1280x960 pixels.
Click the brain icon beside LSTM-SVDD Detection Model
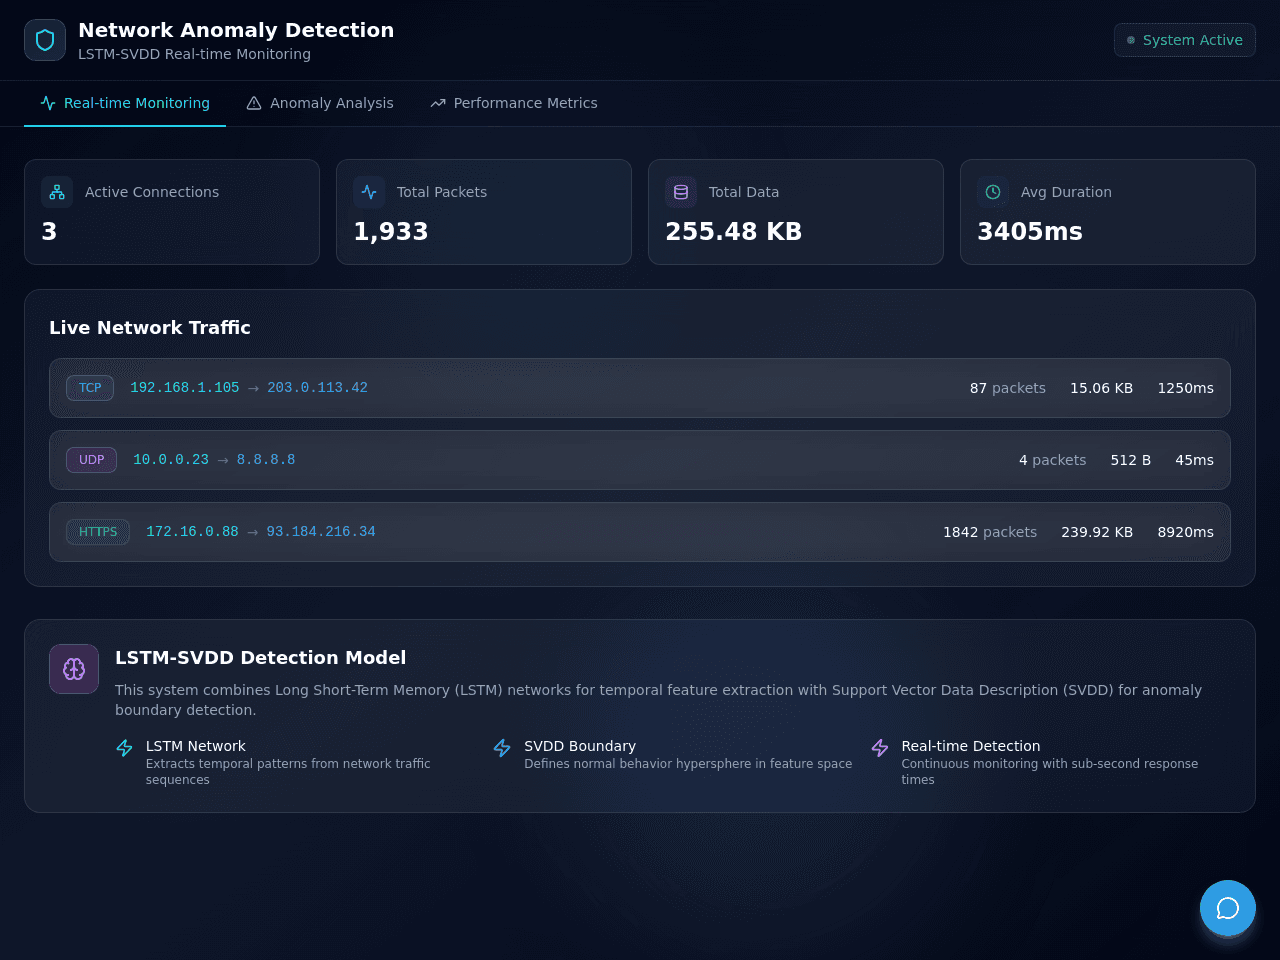click(x=74, y=669)
